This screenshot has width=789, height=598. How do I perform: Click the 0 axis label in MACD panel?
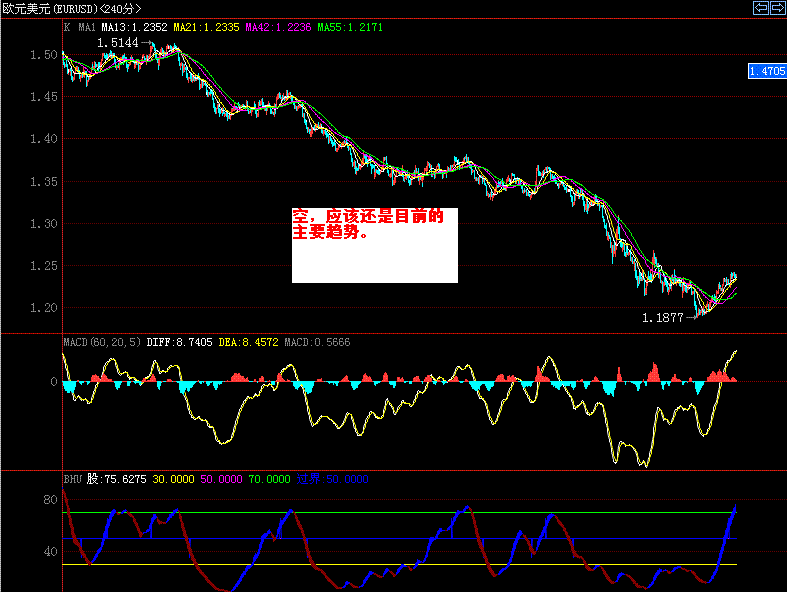[x=54, y=382]
